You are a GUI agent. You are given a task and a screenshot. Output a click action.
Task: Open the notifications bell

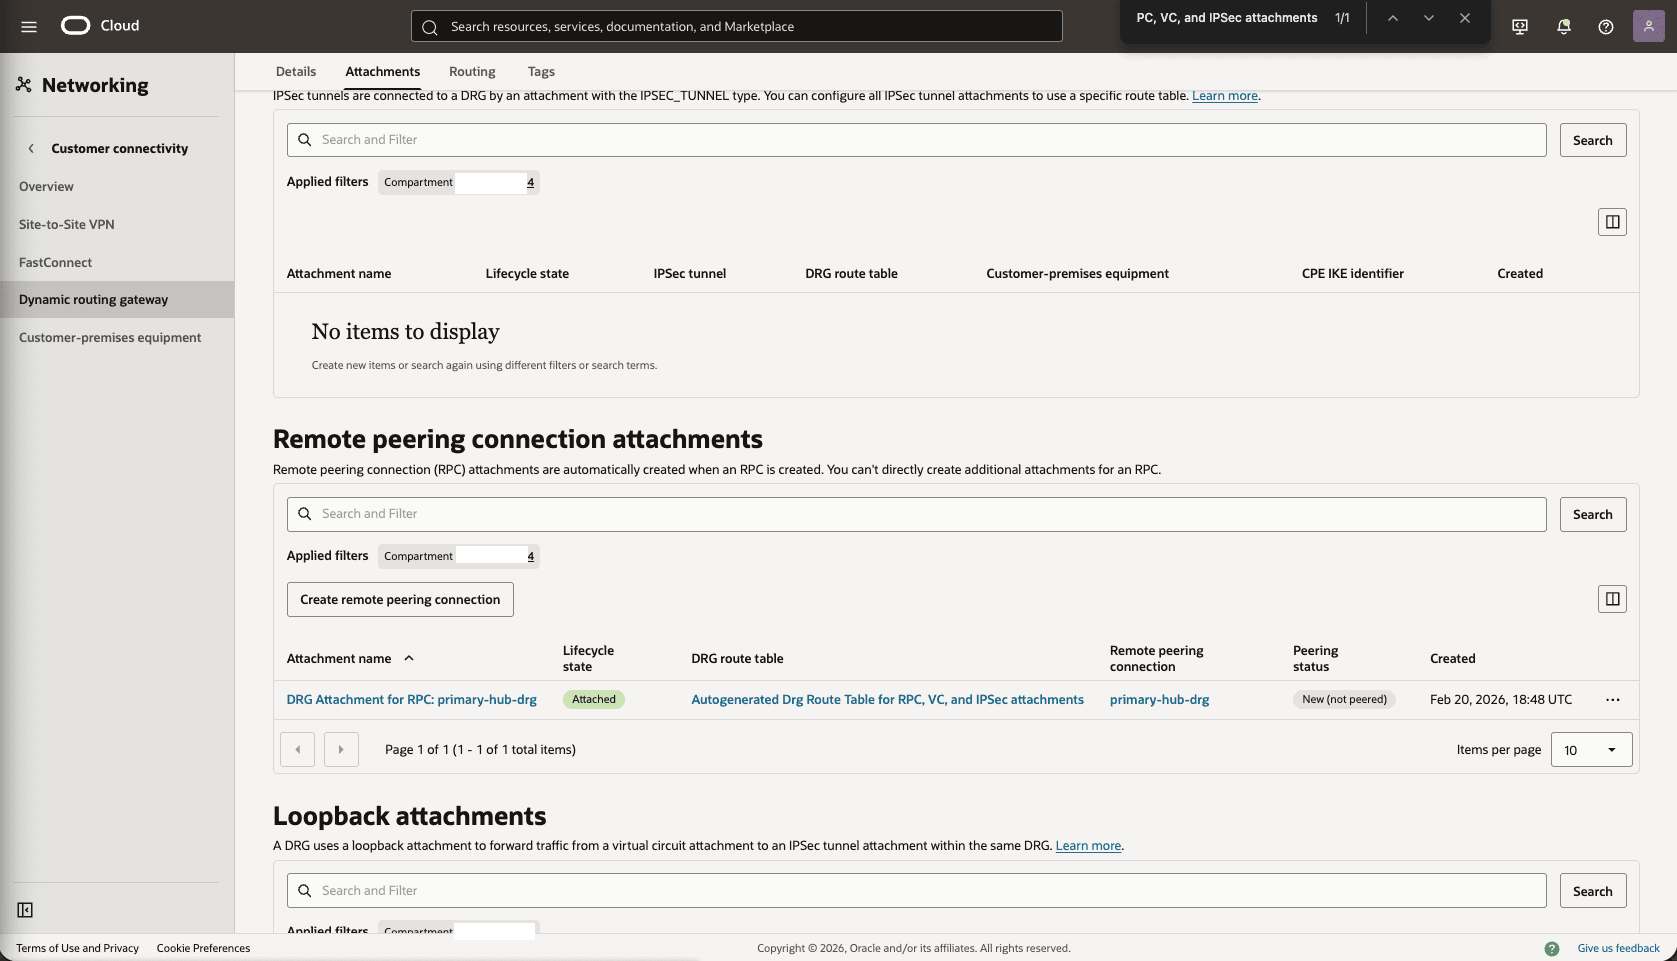pyautogui.click(x=1563, y=26)
